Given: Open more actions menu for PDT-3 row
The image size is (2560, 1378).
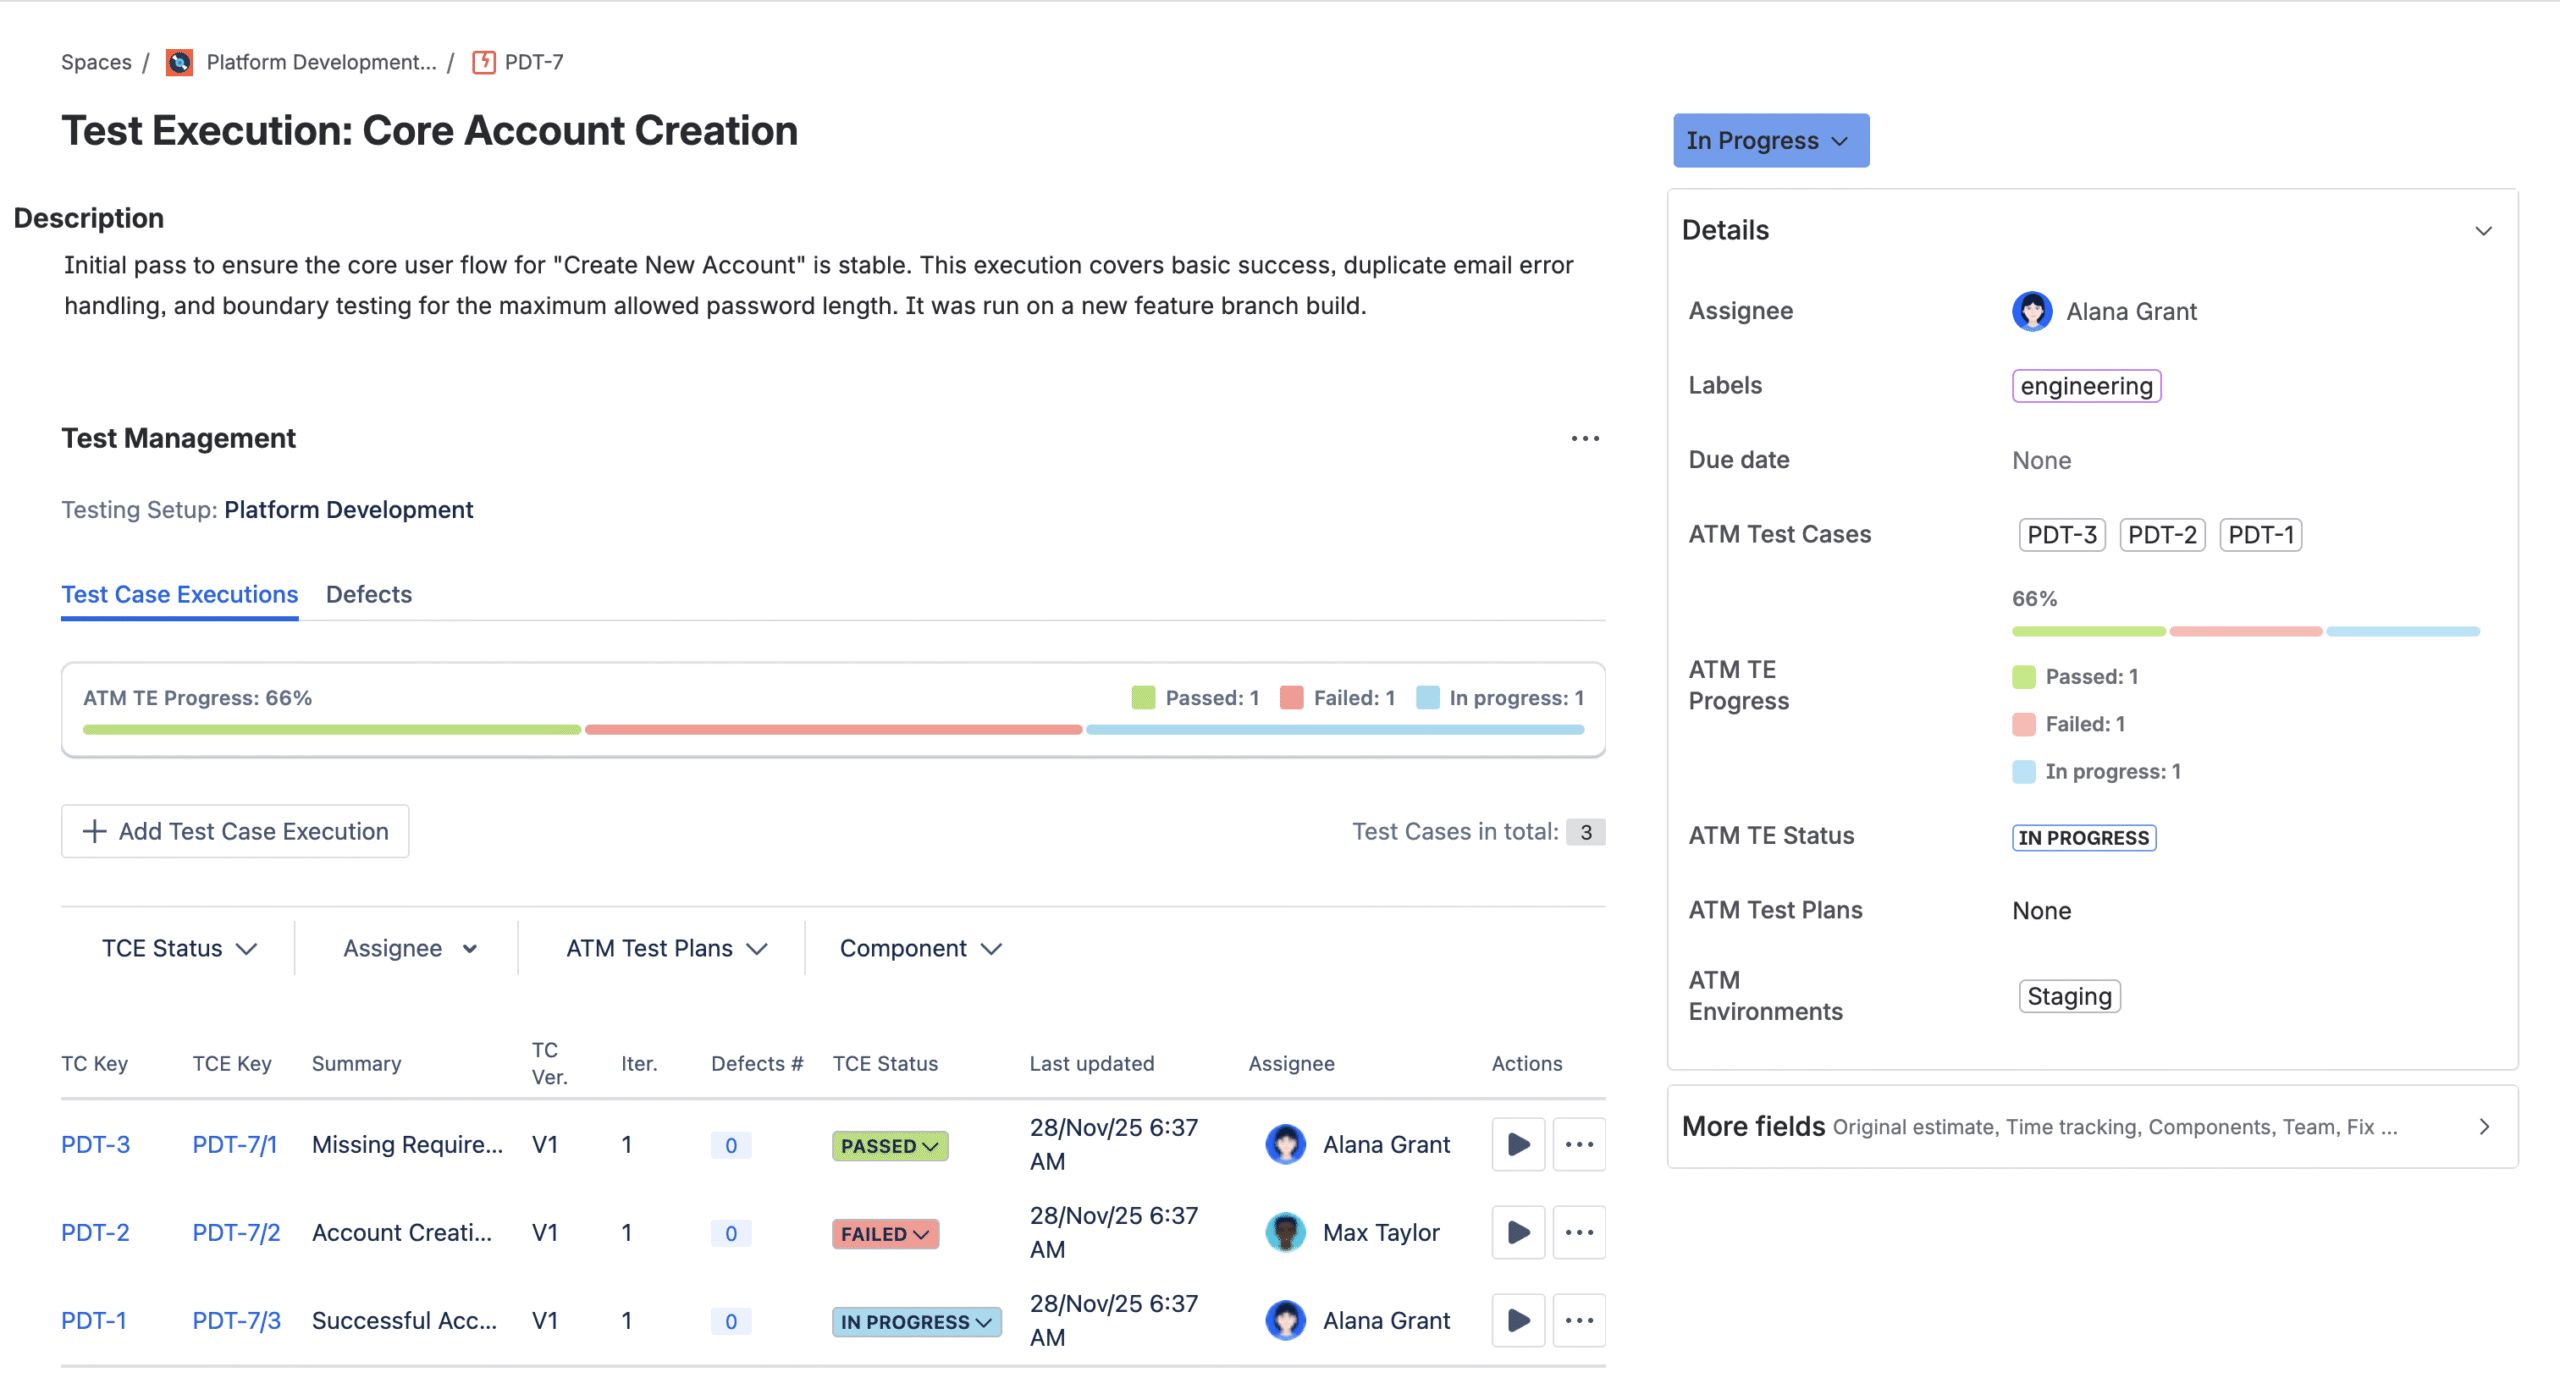Looking at the screenshot, I should point(1578,1144).
